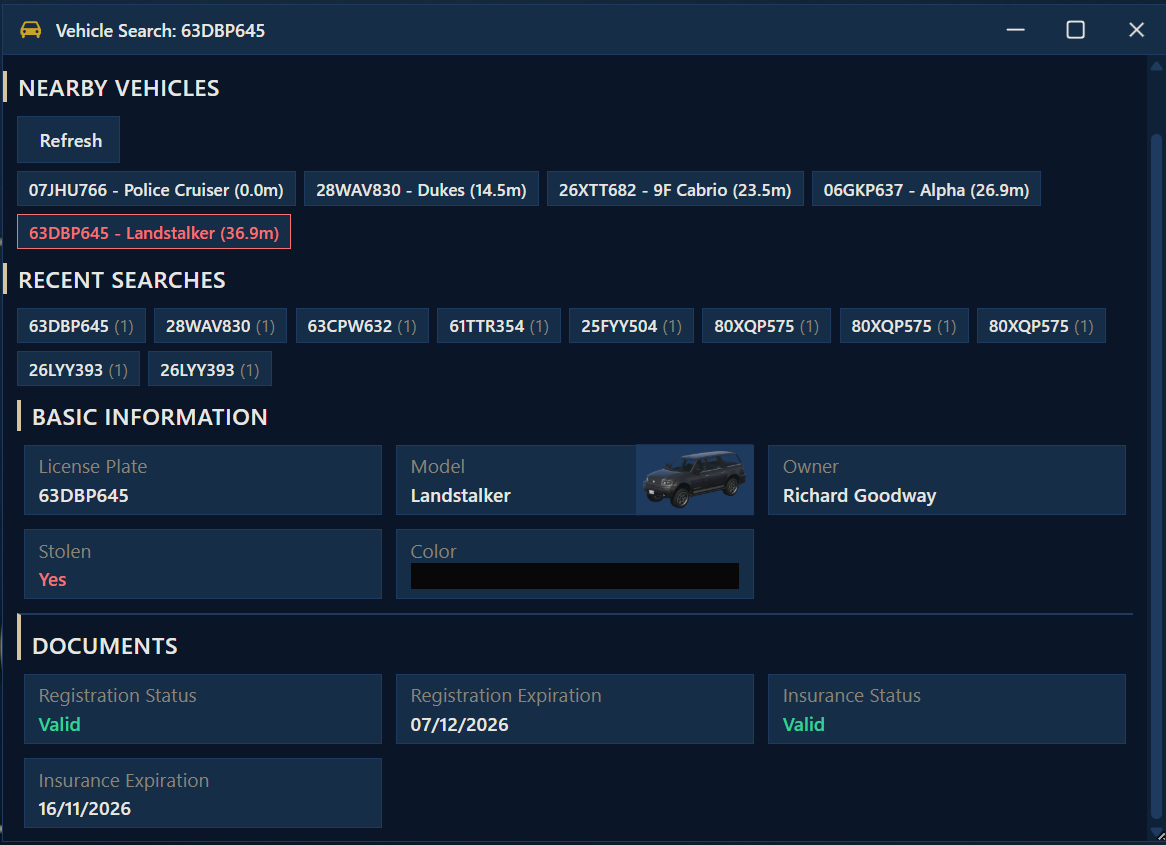Image resolution: width=1166 pixels, height=845 pixels.
Task: Choose the 26XTT682 9F Cabrio vehicle
Action: coord(675,189)
